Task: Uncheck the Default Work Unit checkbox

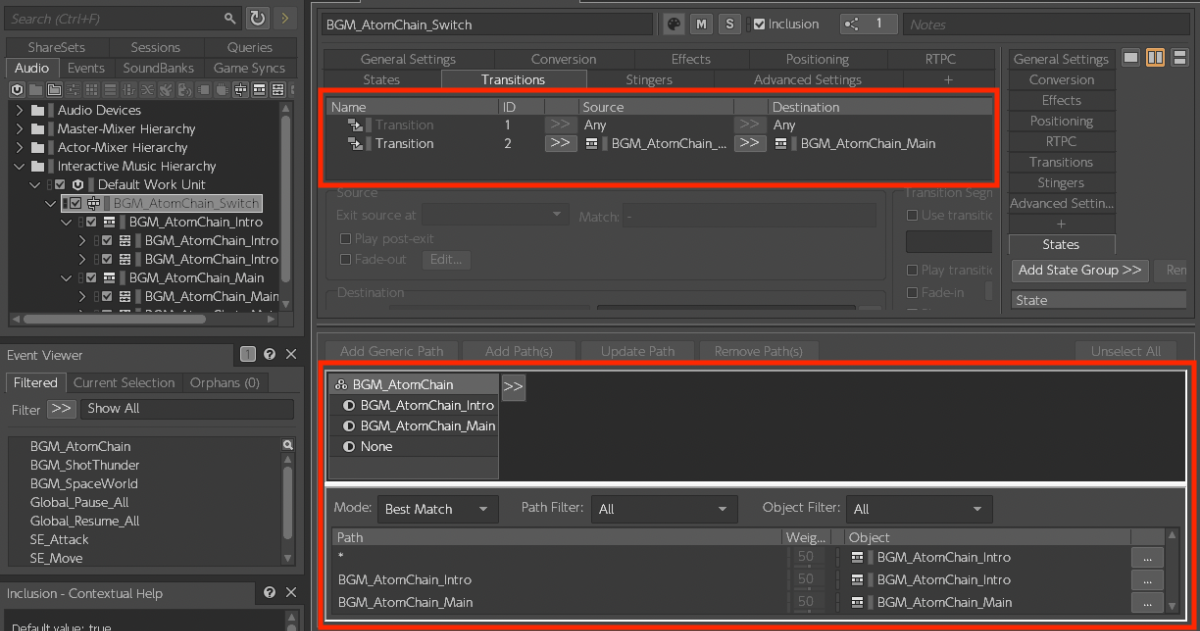Action: click(x=60, y=185)
